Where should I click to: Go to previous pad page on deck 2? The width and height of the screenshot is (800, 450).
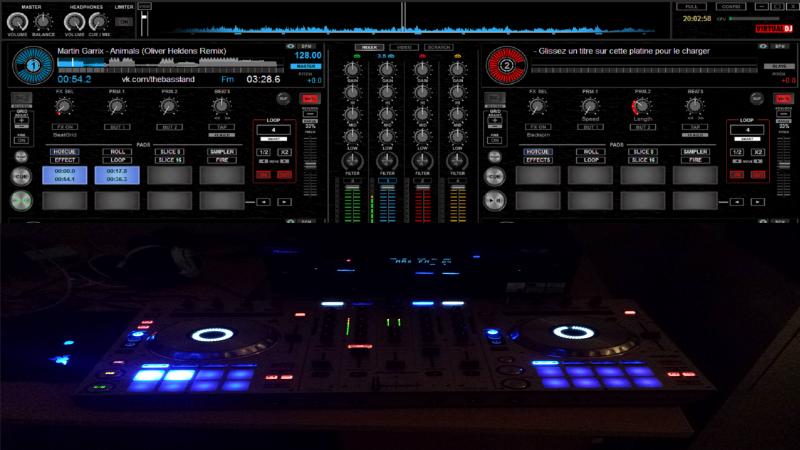[x=737, y=202]
